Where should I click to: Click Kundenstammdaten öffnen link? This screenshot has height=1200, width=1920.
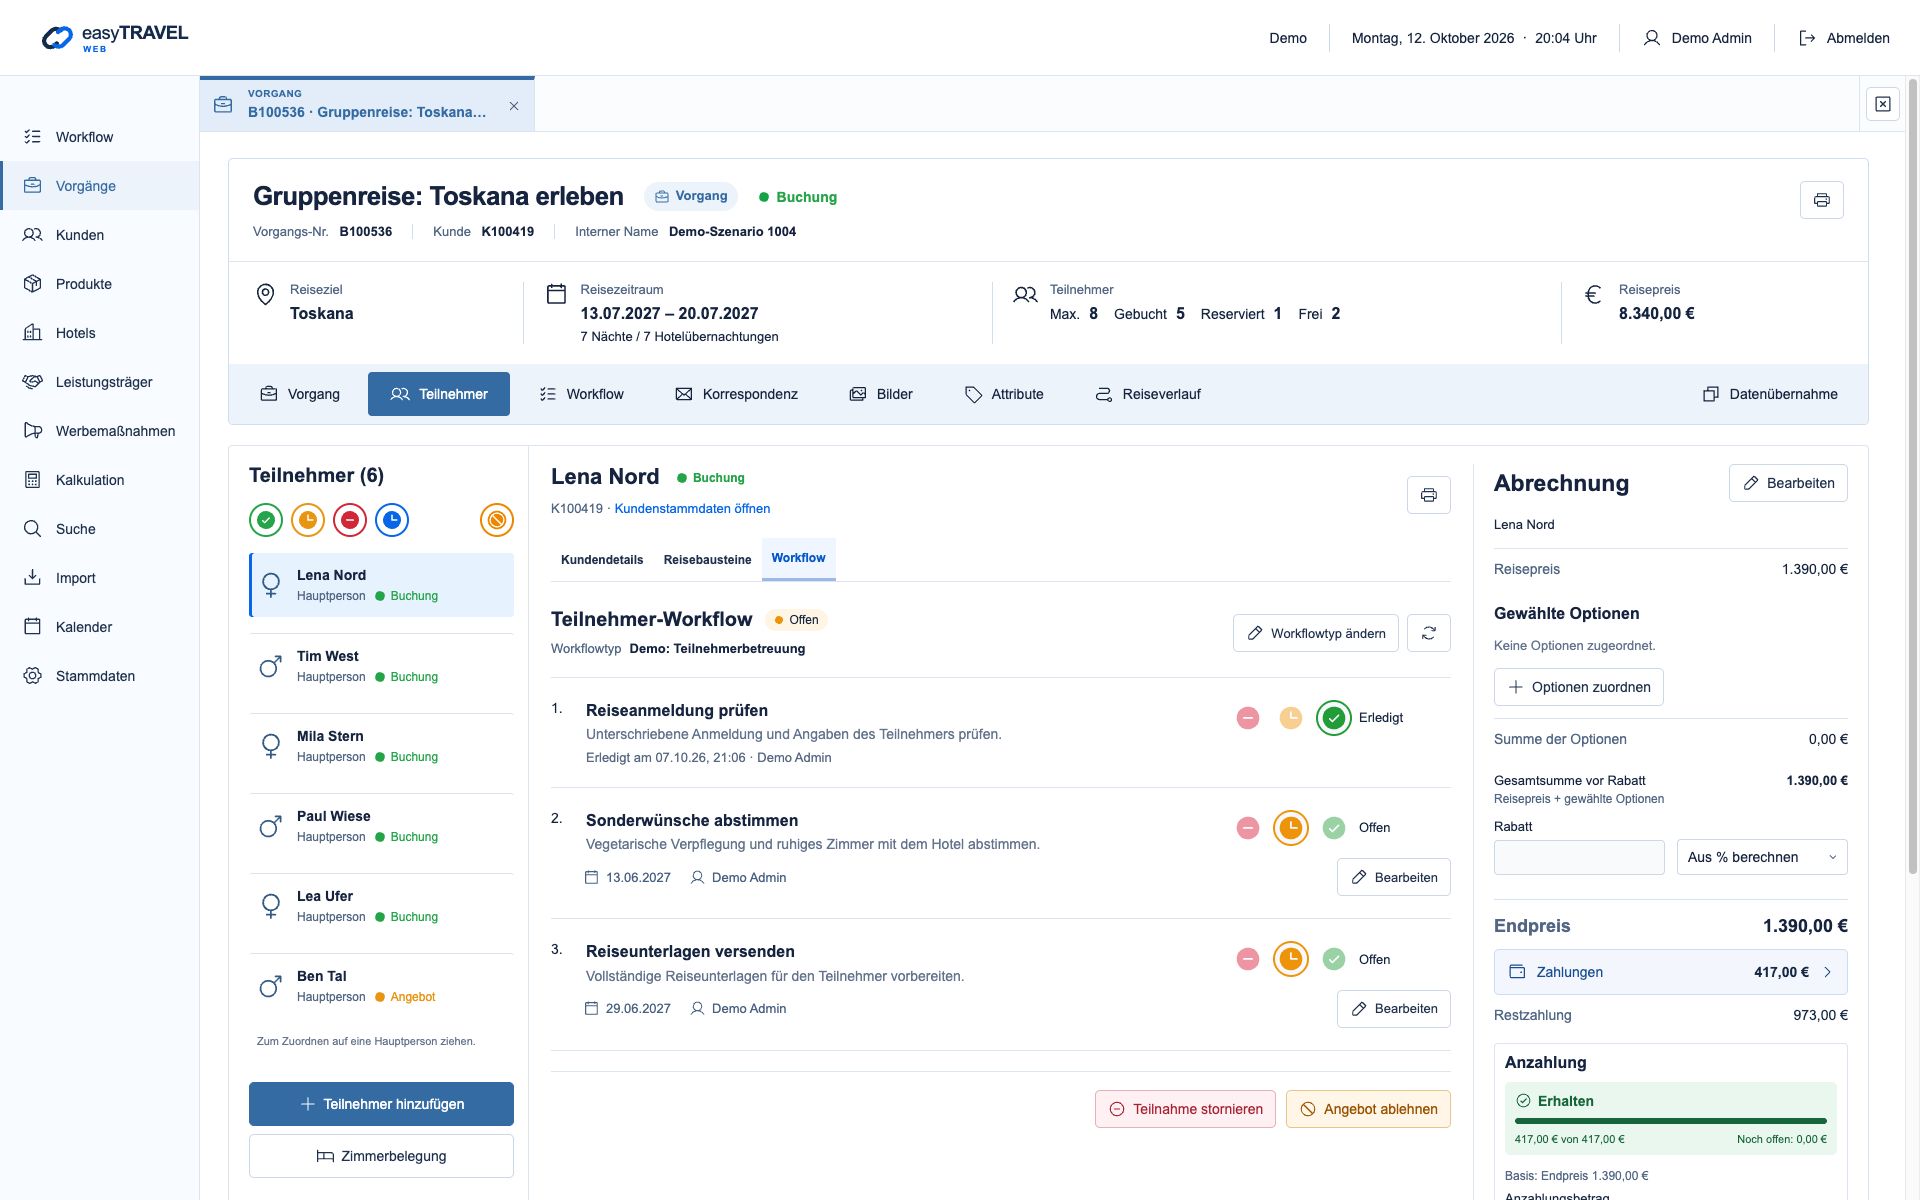(x=692, y=509)
